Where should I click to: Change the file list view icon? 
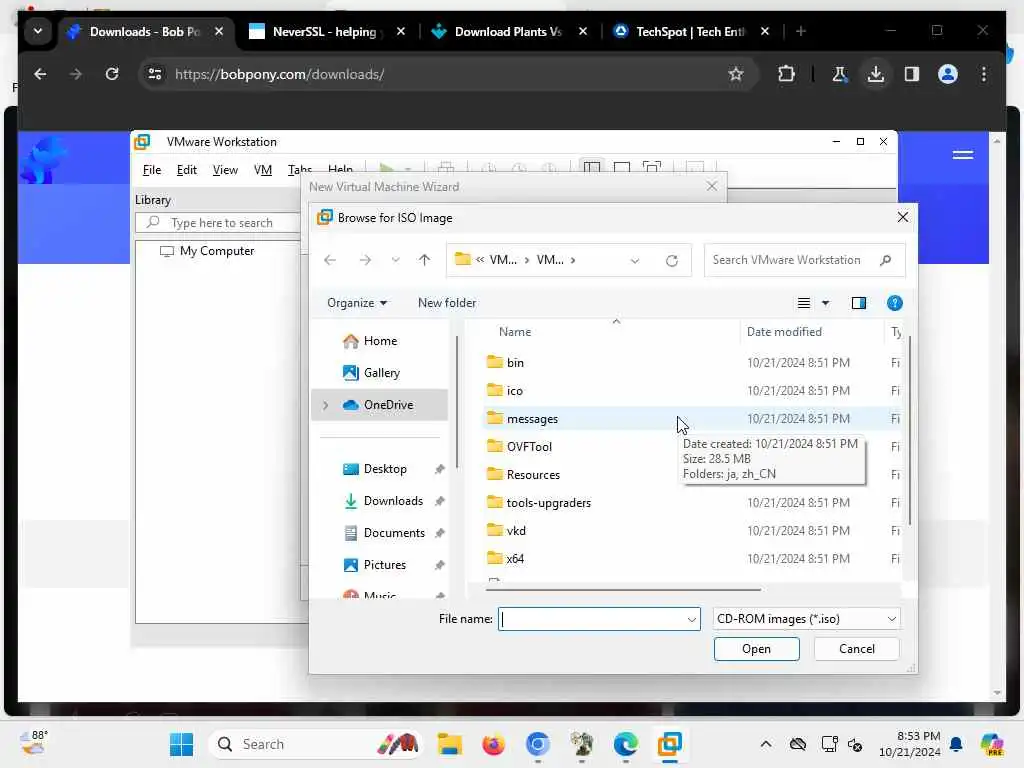pos(804,303)
